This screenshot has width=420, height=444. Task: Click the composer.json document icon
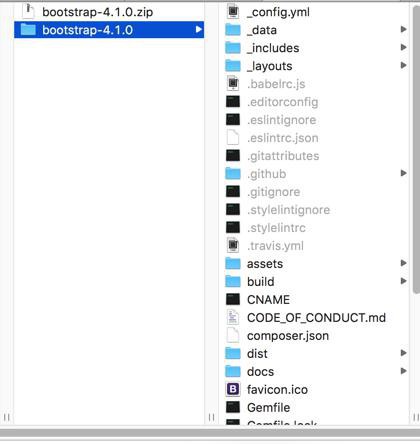(x=233, y=336)
